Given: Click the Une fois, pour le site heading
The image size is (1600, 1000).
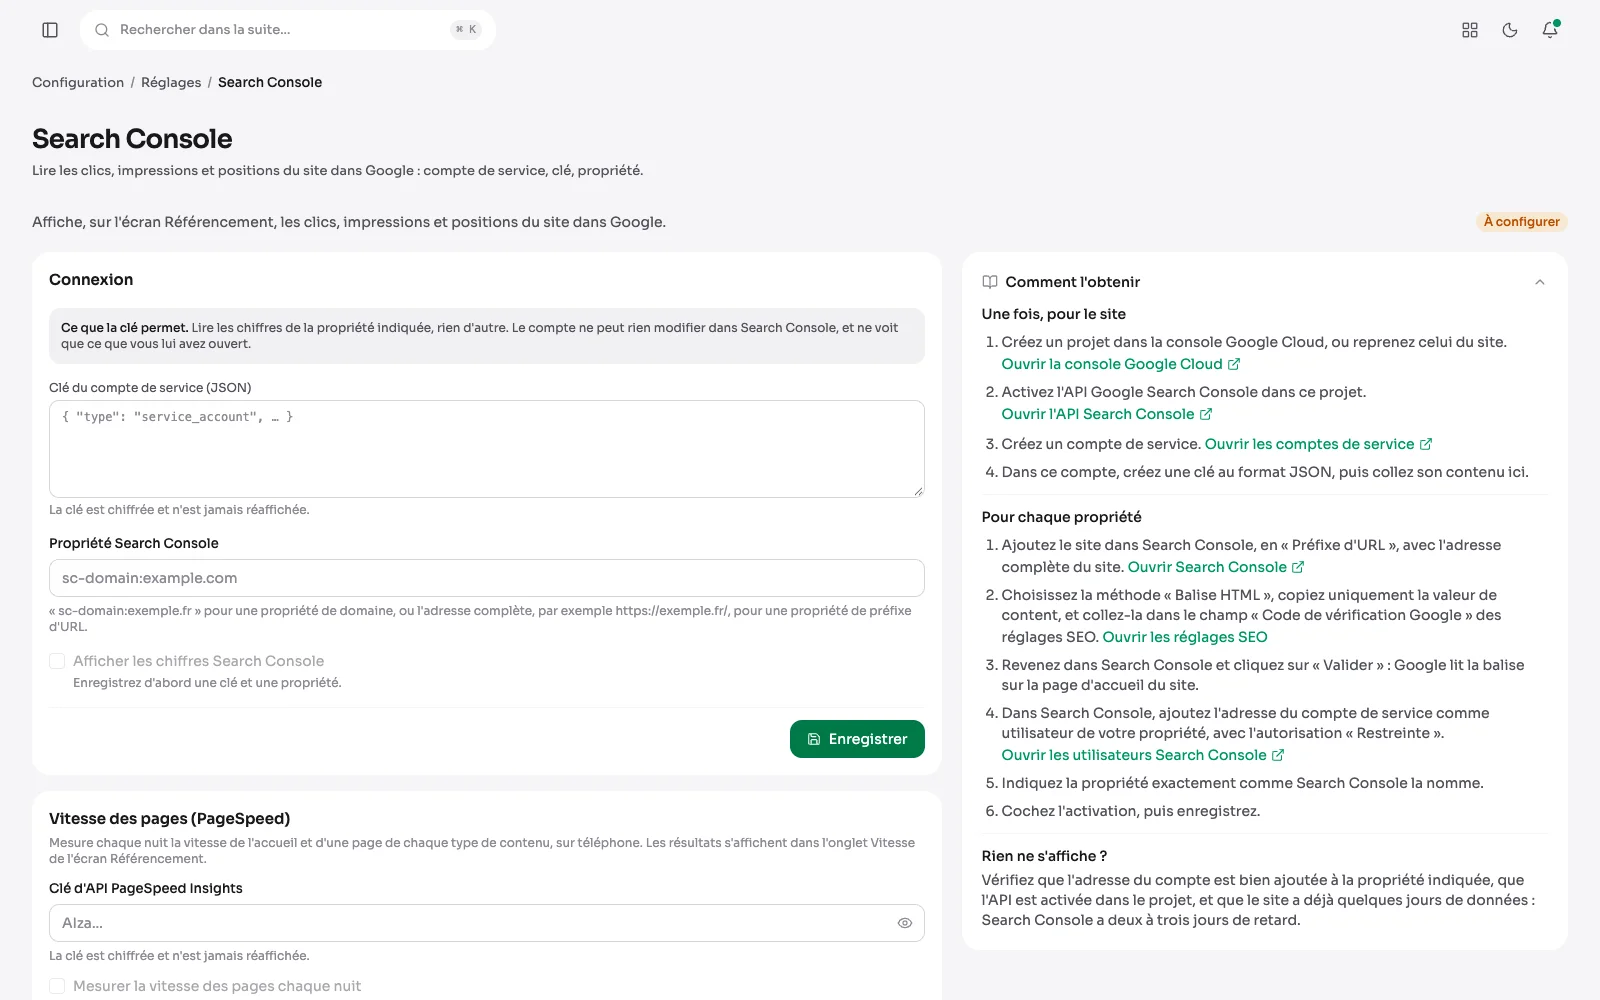Looking at the screenshot, I should coord(1054,314).
